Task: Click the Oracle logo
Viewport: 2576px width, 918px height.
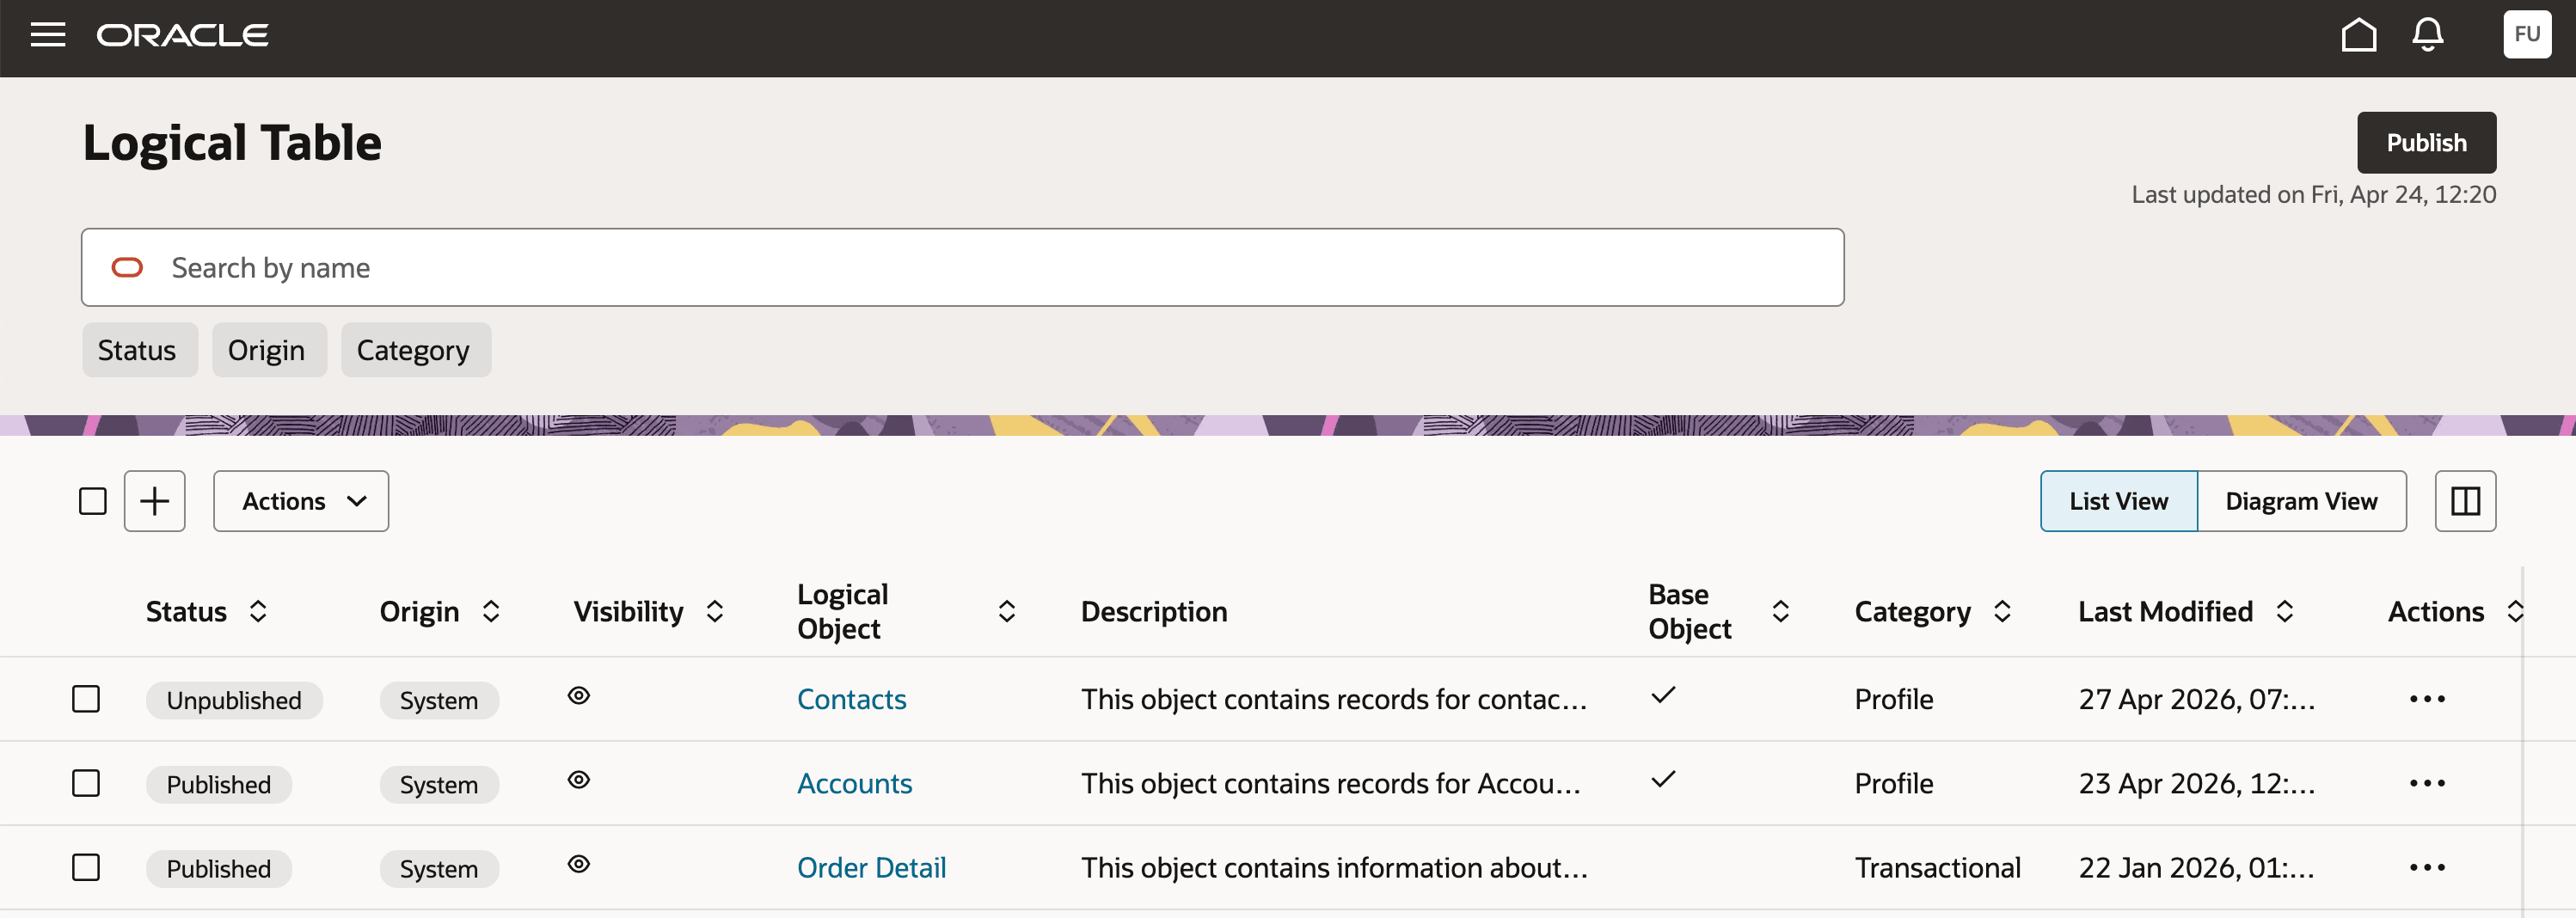Action: click(x=182, y=35)
